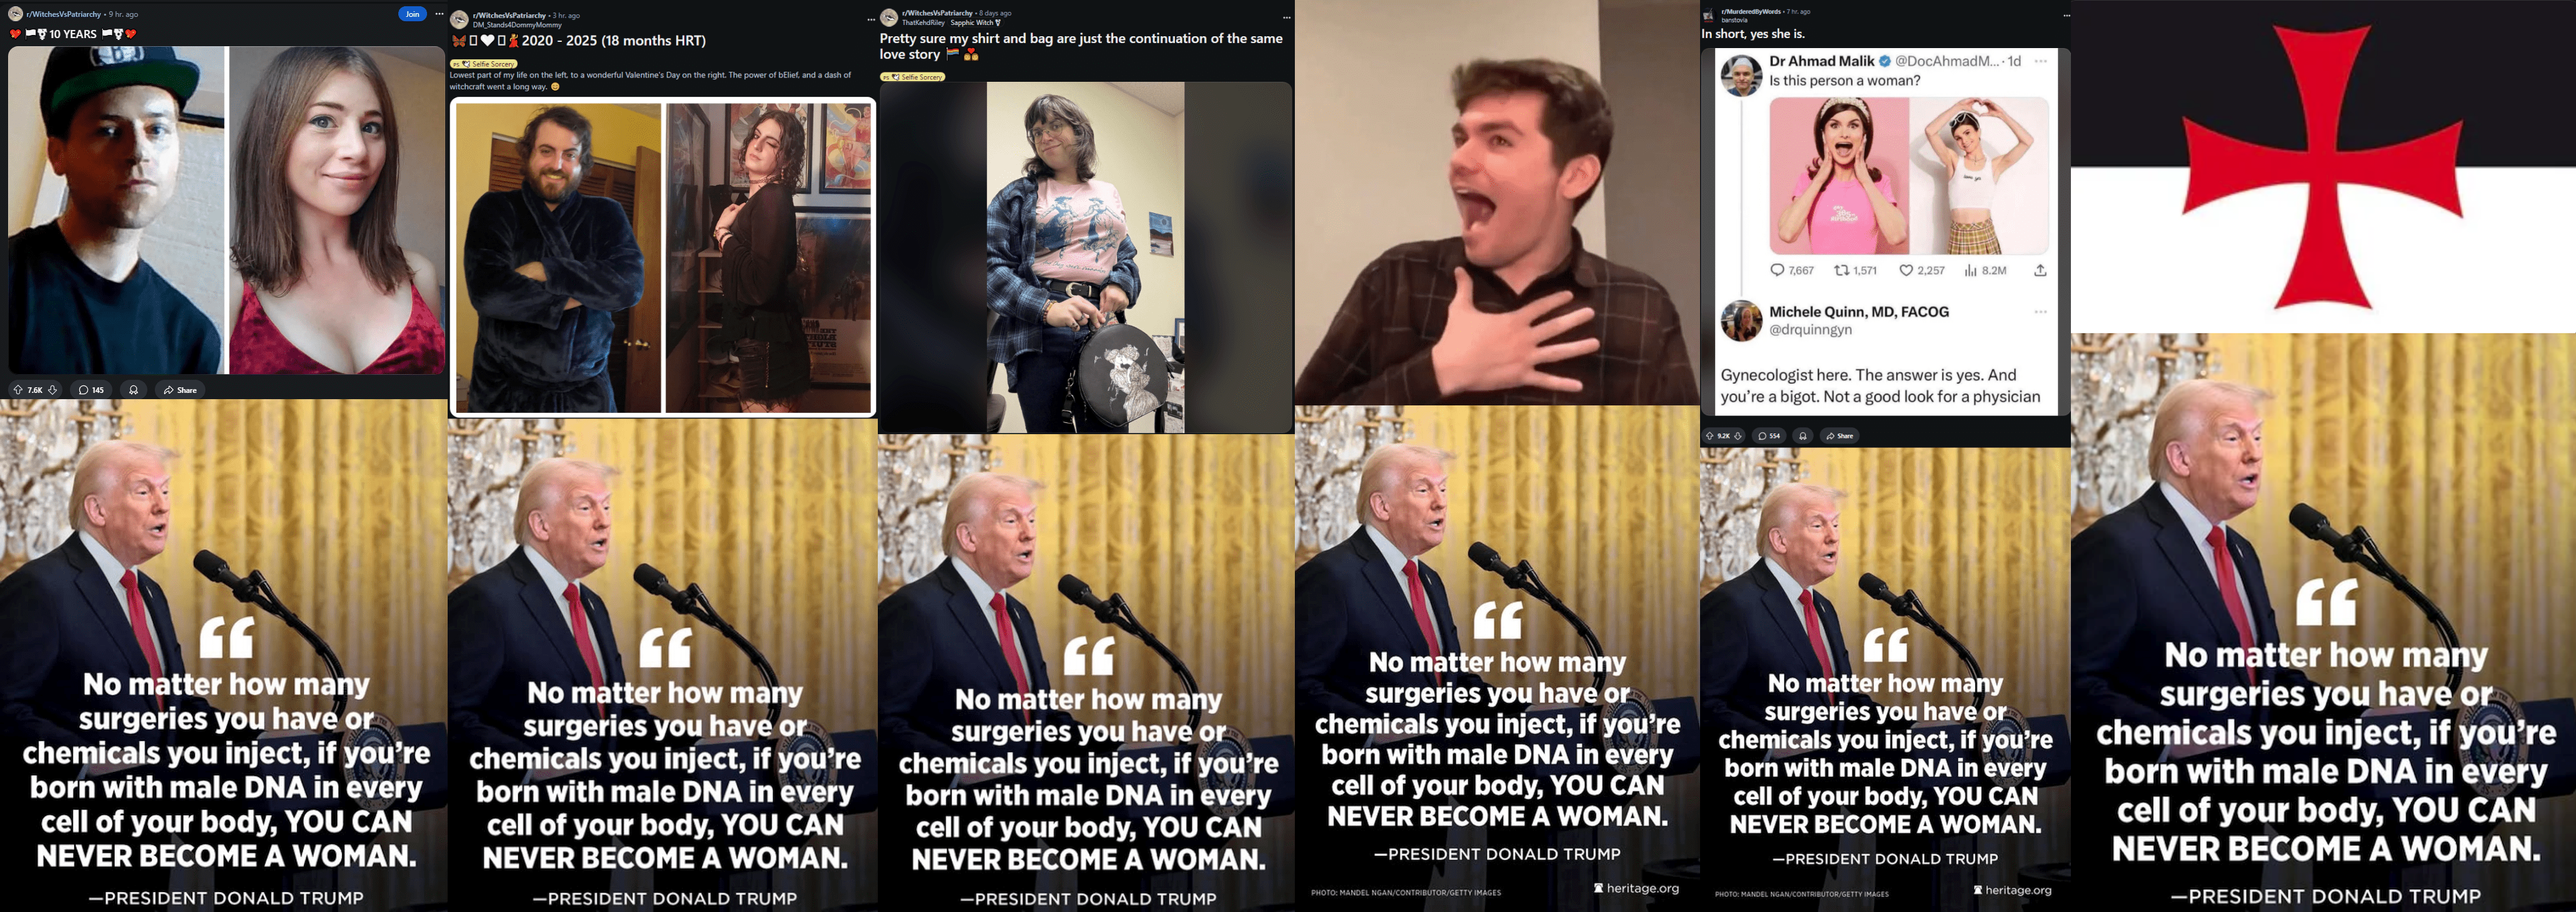
Task: Click the subreddit avatar beside "9 hr. ago" post
Action: pyautogui.click(x=15, y=14)
